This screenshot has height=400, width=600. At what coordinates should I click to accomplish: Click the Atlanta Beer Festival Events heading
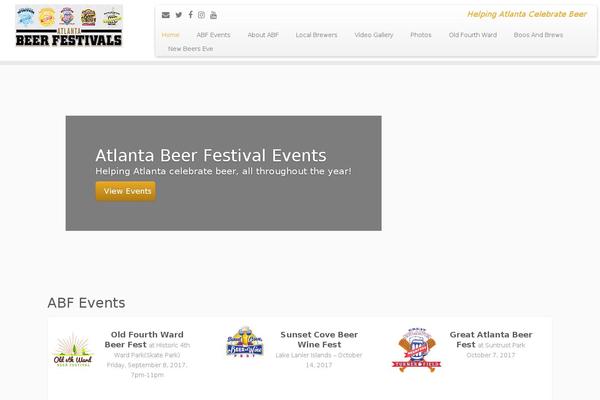click(x=211, y=155)
